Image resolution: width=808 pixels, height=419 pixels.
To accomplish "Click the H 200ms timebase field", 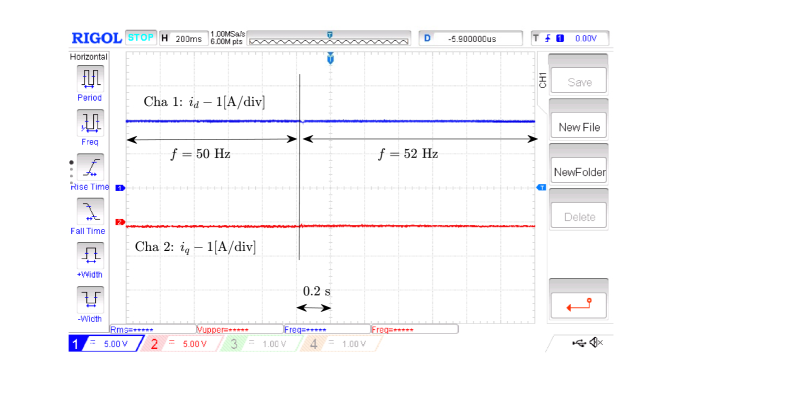I will (x=183, y=38).
